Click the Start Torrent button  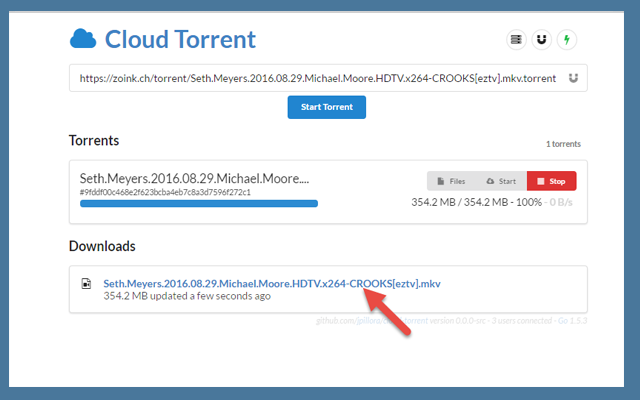[327, 107]
